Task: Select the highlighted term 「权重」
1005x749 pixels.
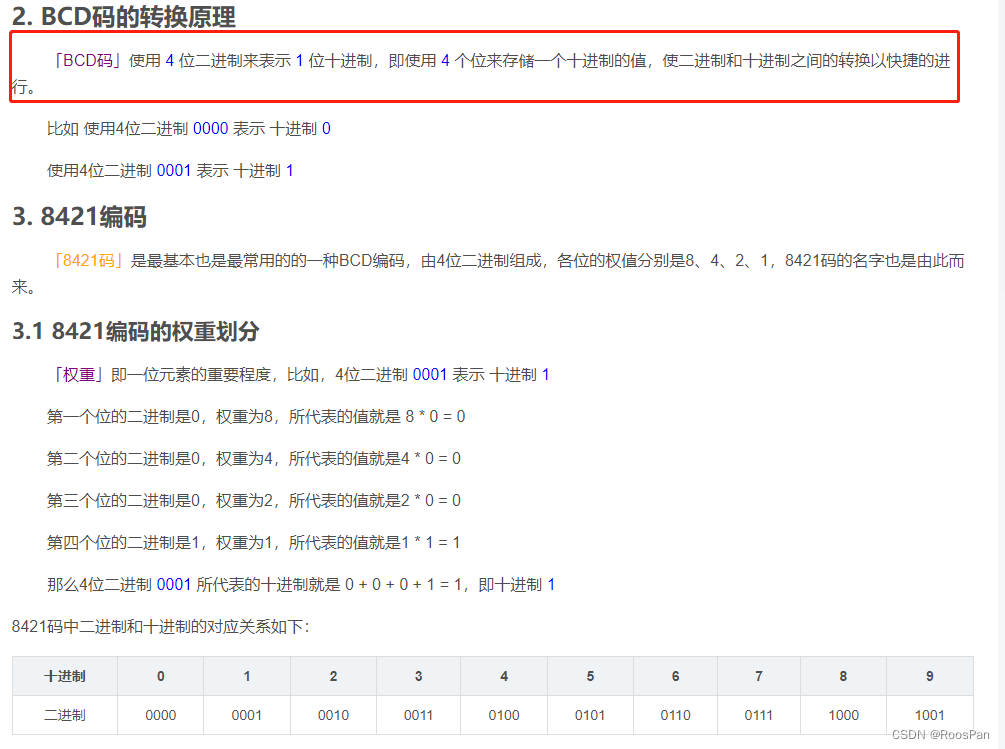Action: coord(74,374)
